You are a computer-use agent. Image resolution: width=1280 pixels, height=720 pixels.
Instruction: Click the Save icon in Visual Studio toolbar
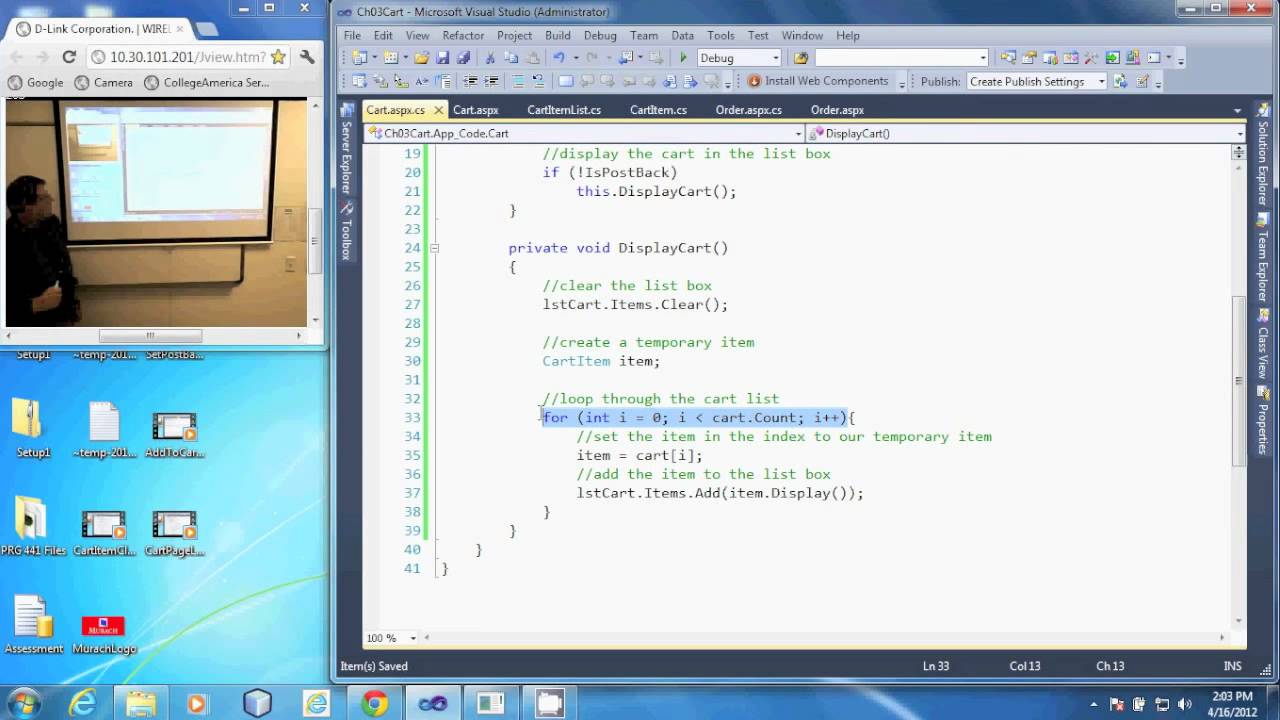click(442, 58)
